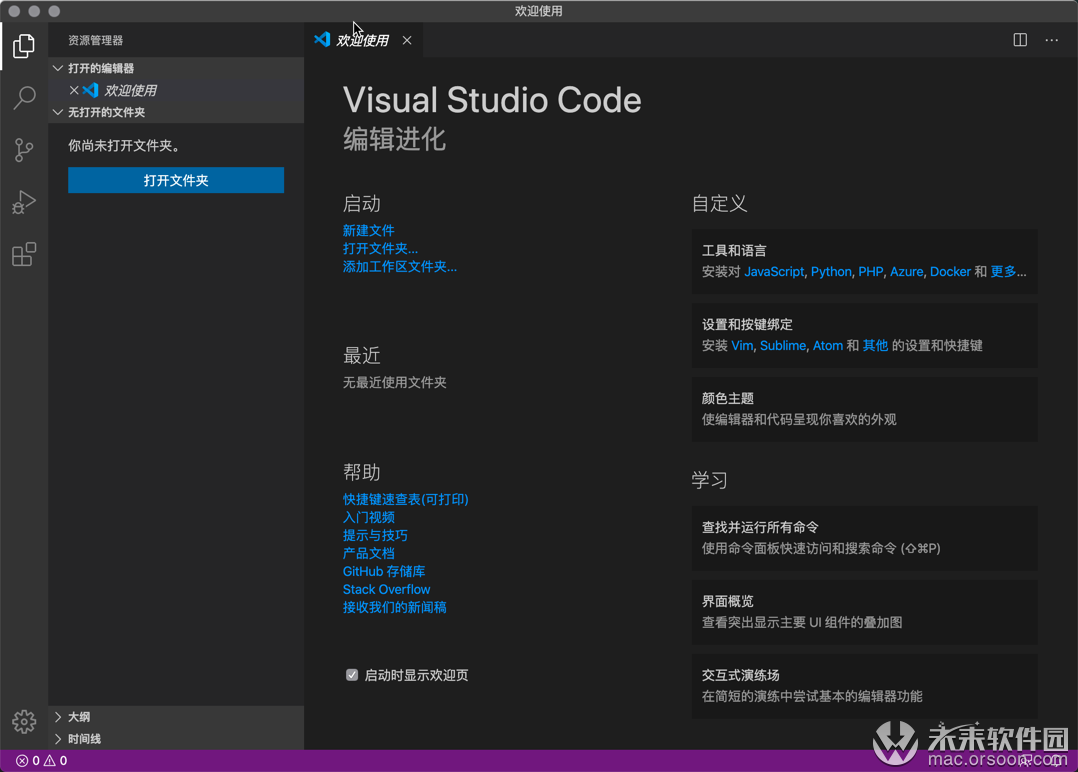Open the 交互式演练场 card
This screenshot has height=772, width=1078.
point(864,686)
